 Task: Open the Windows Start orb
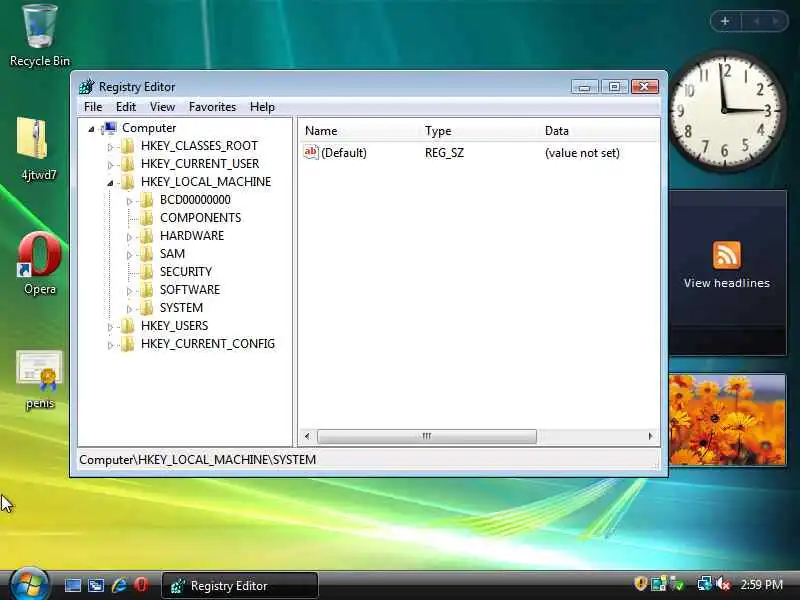[29, 584]
